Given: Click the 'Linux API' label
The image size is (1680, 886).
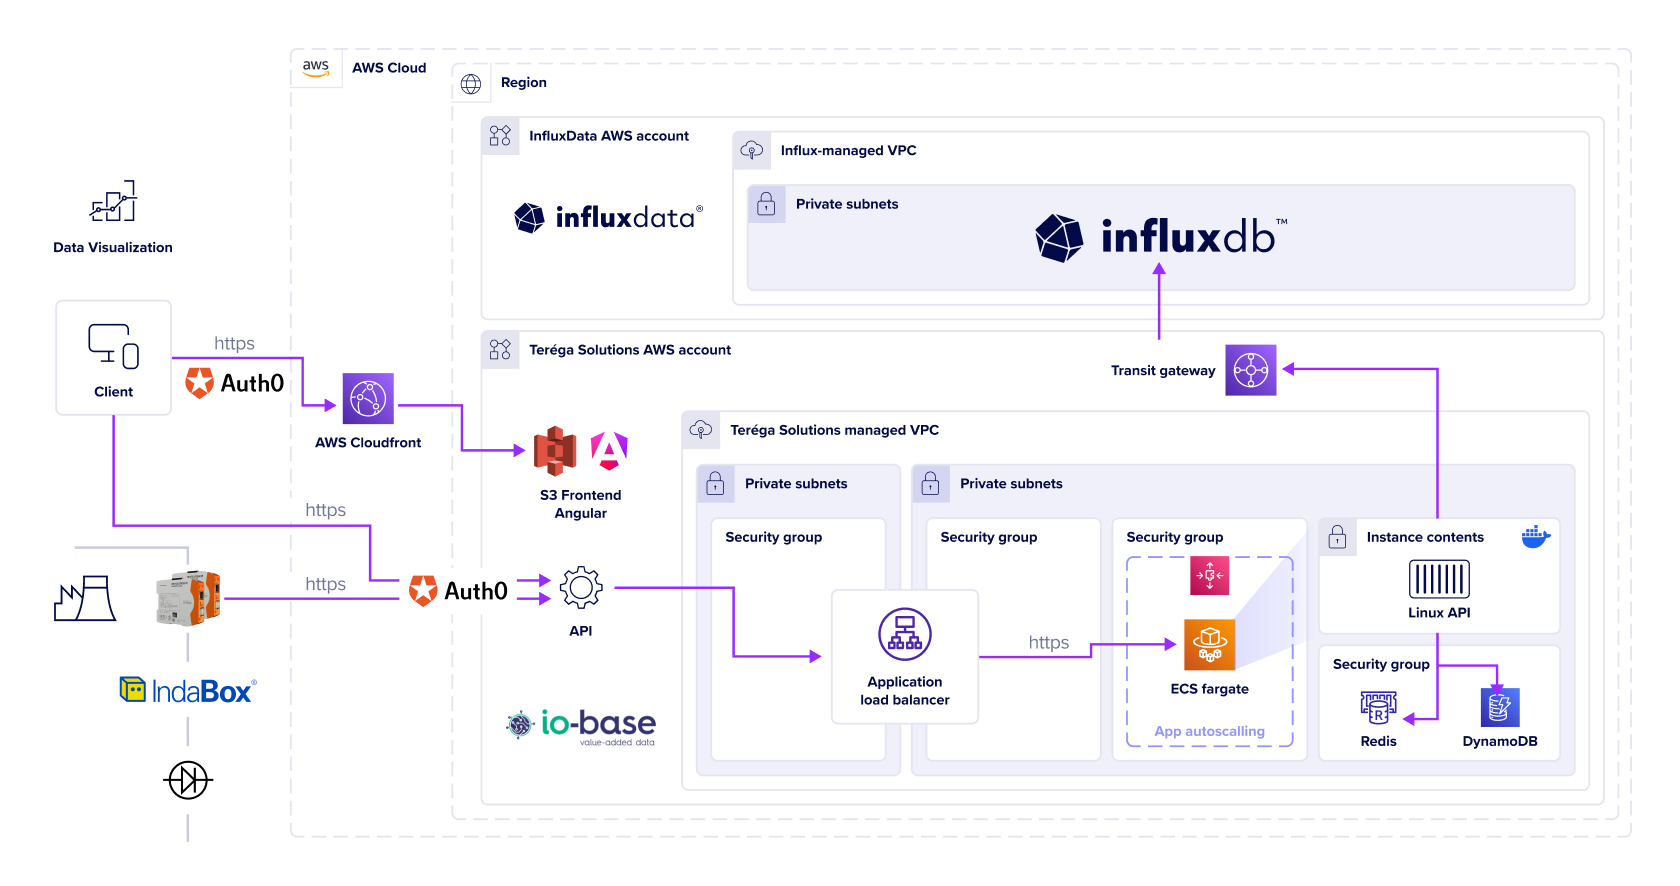Looking at the screenshot, I should [1439, 613].
